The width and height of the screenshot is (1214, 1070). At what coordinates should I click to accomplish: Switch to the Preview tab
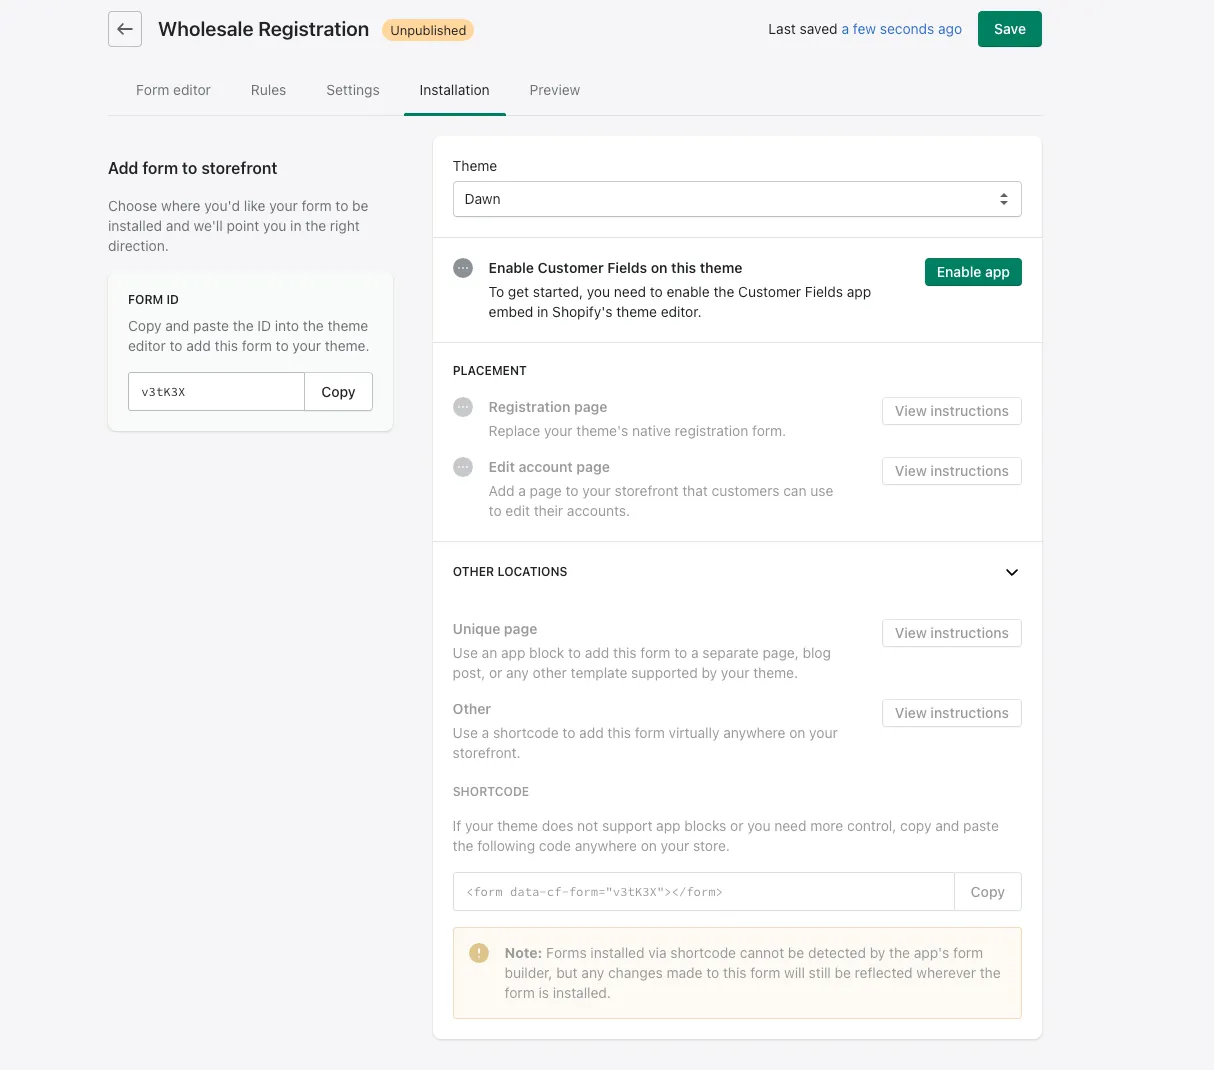(554, 90)
